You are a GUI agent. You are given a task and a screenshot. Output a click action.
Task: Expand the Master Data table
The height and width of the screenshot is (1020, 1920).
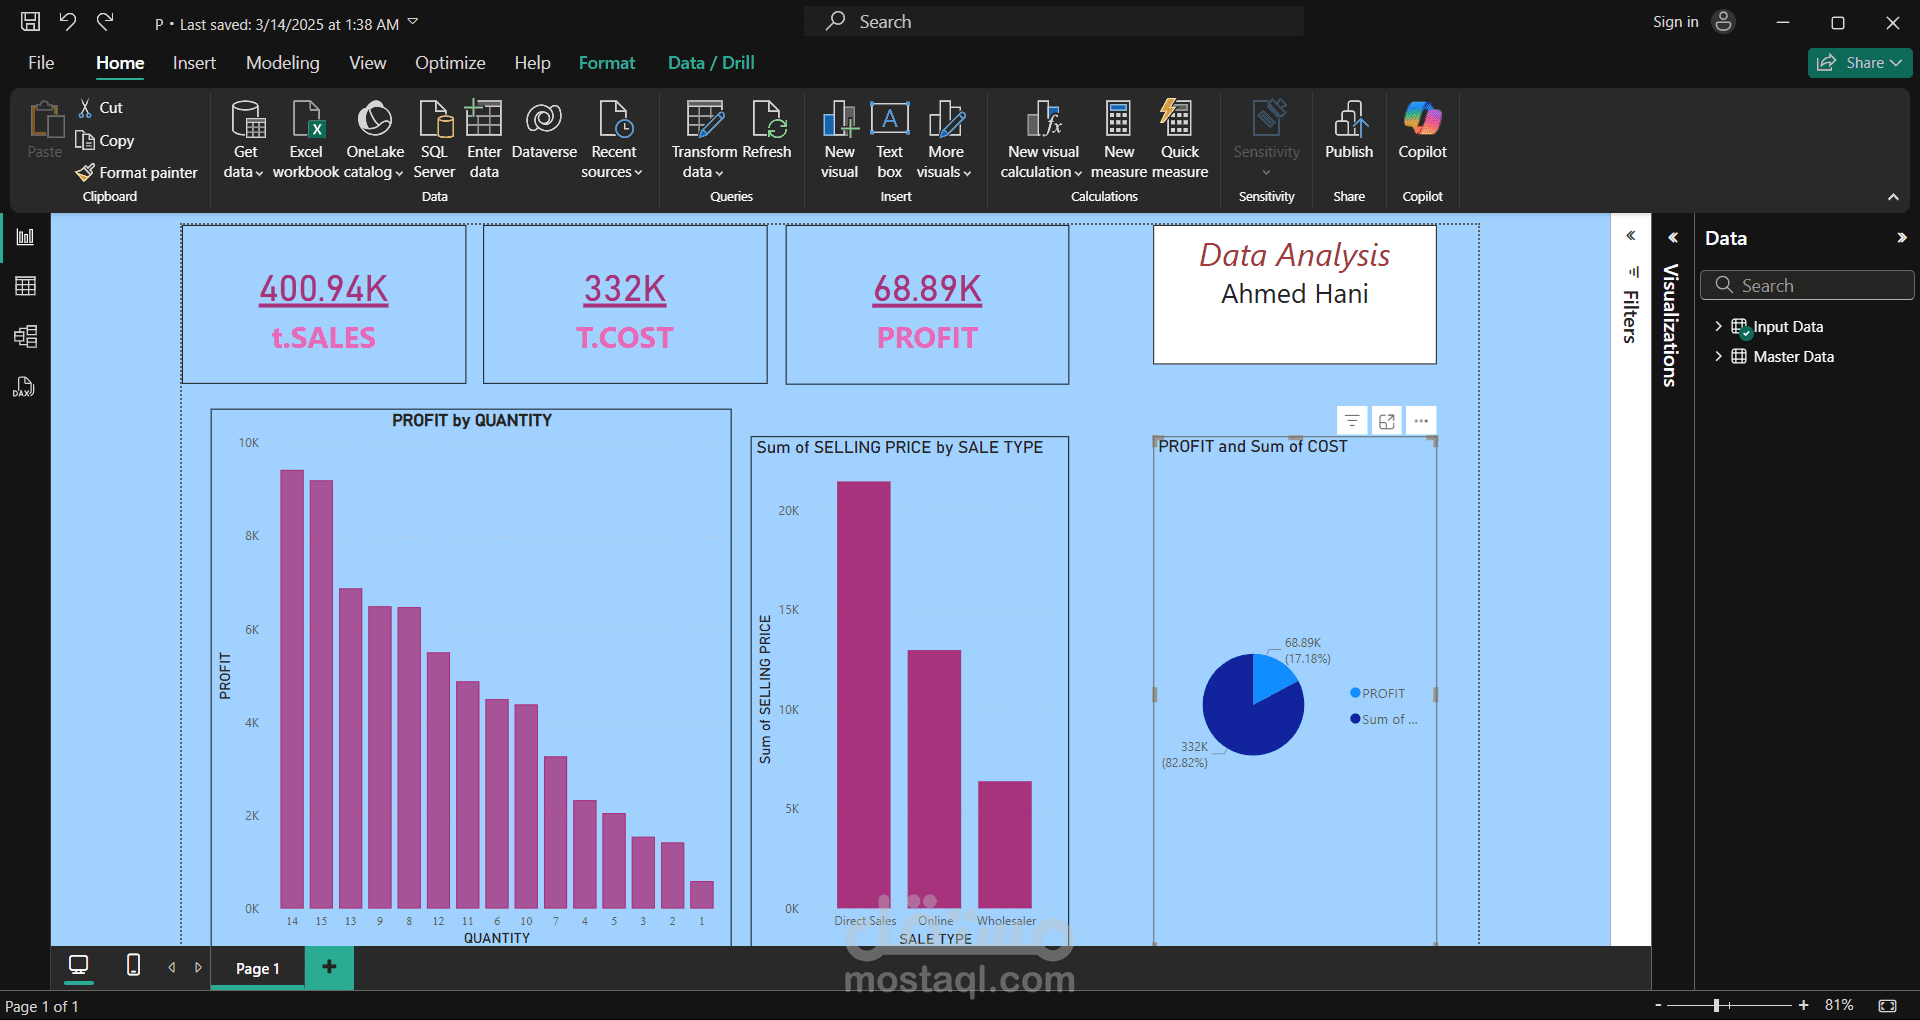tap(1718, 356)
